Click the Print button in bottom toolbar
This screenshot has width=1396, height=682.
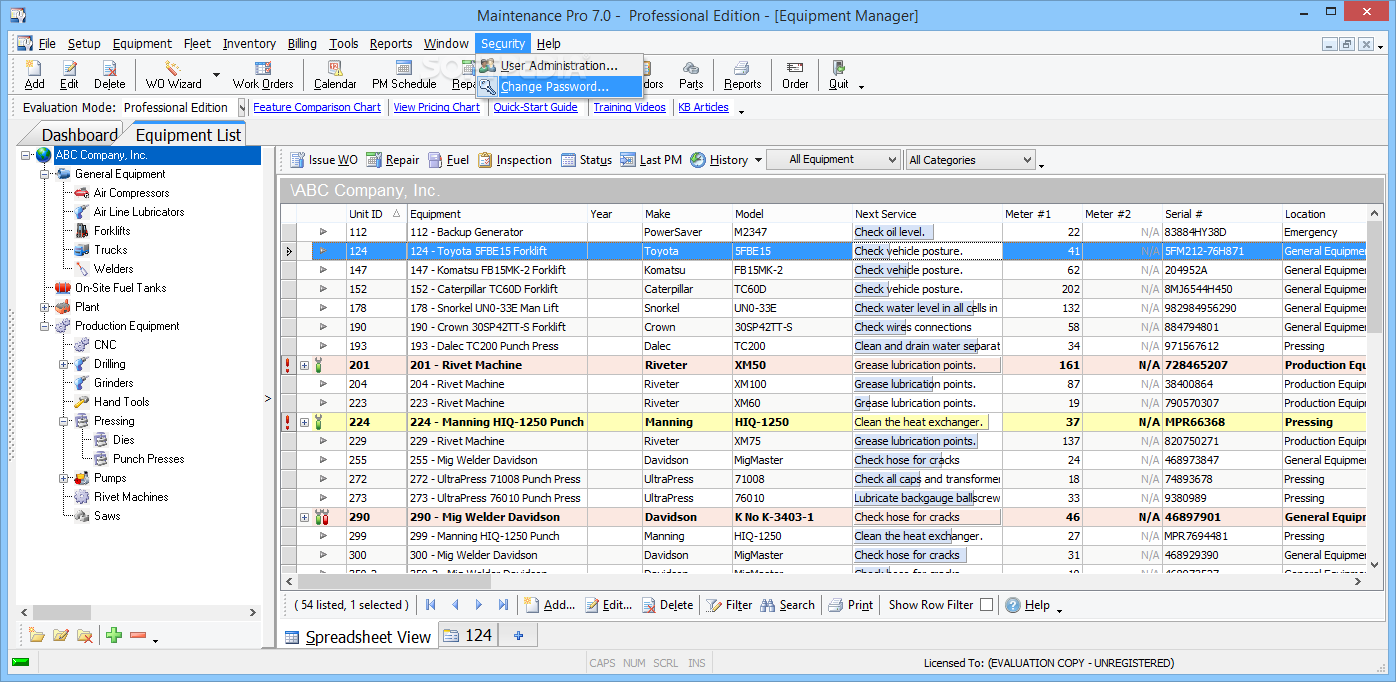click(850, 605)
